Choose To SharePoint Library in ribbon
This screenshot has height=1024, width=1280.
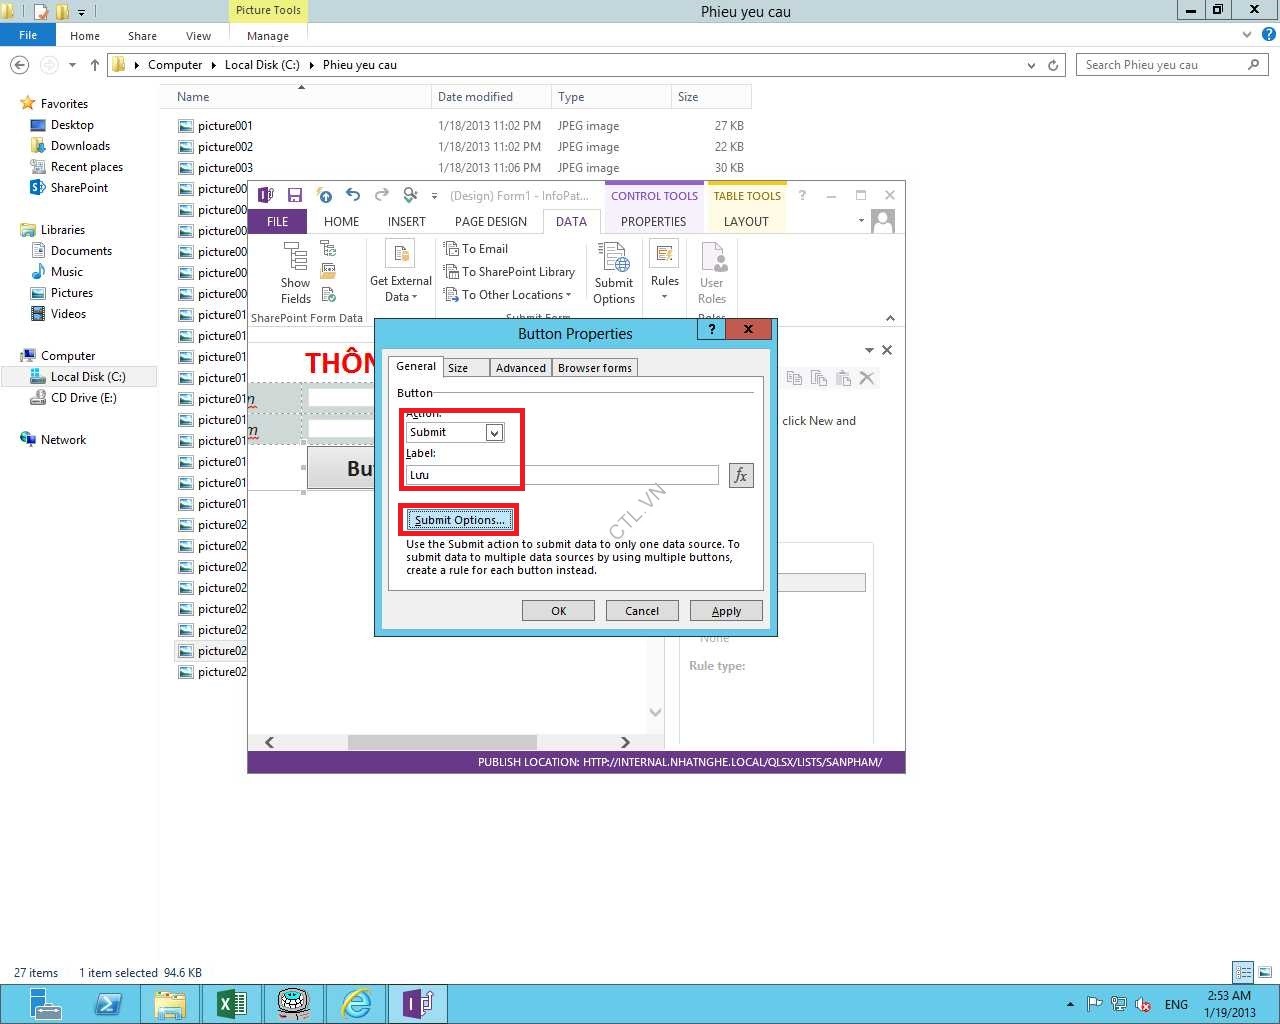click(x=510, y=272)
